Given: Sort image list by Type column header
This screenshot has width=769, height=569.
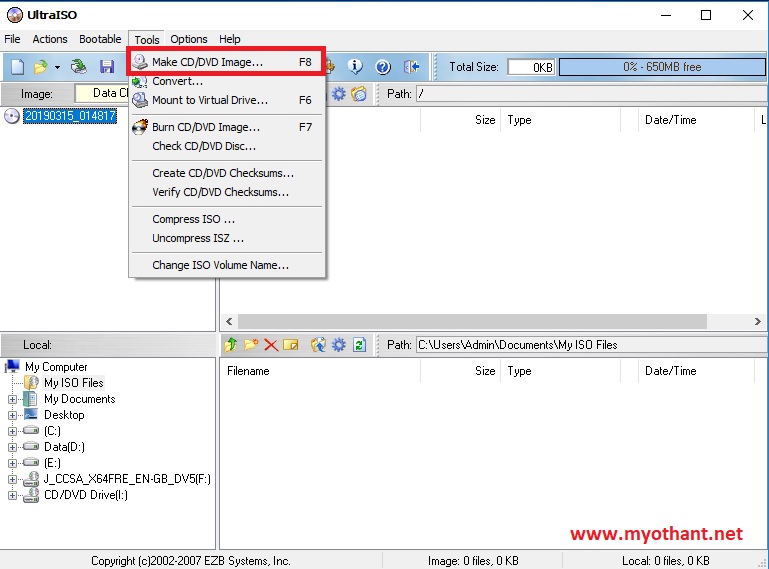Looking at the screenshot, I should pos(560,120).
